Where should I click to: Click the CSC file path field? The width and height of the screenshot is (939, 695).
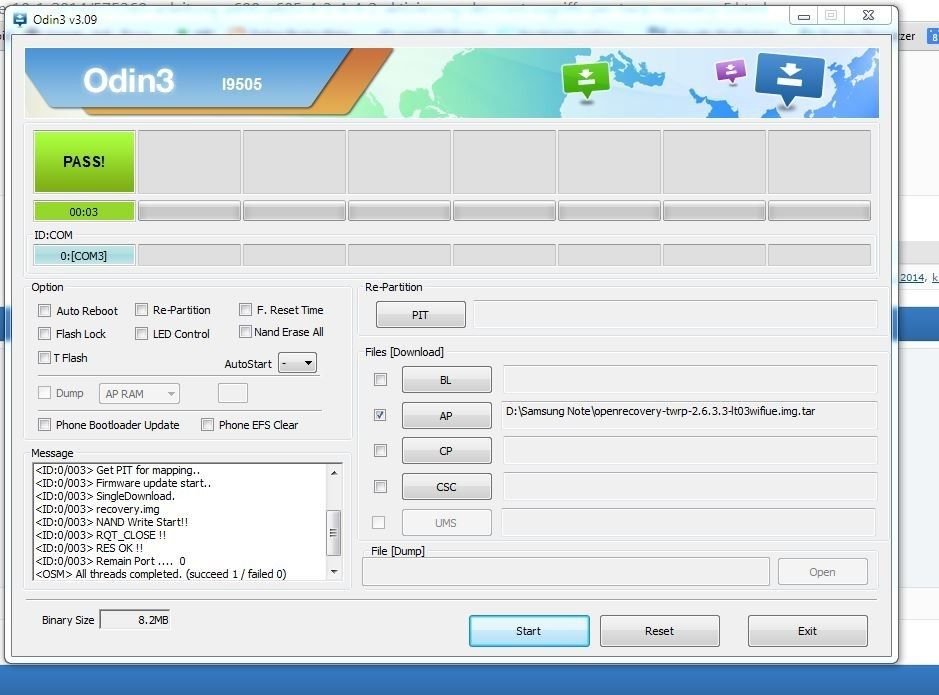click(689, 486)
